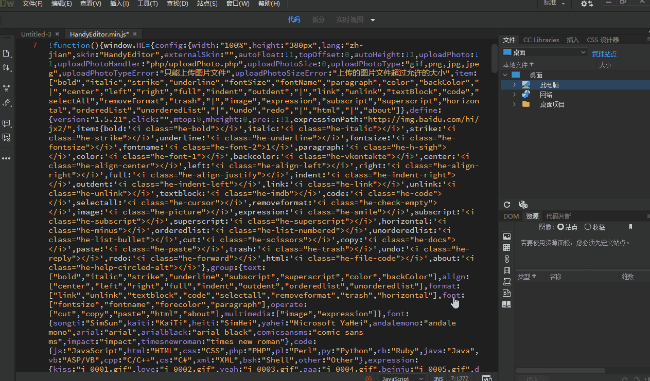Sort by the 本地文件 column header

tap(518, 65)
